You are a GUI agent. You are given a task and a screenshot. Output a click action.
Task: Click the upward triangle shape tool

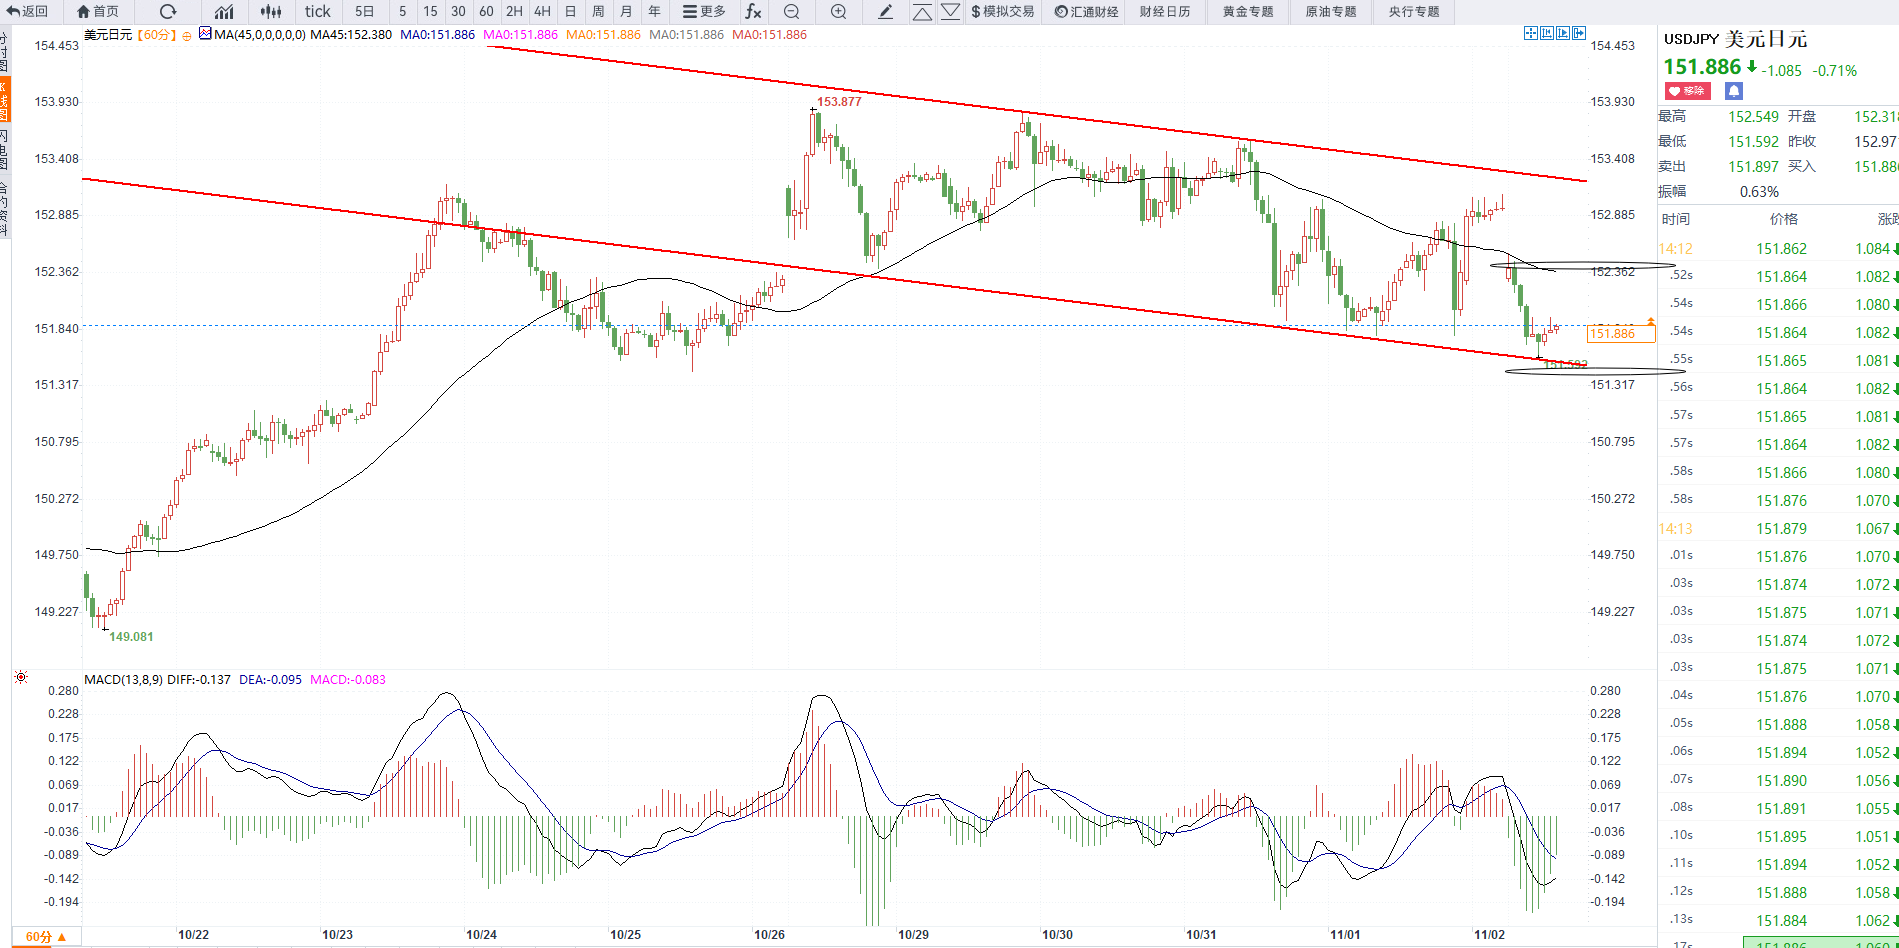(922, 11)
